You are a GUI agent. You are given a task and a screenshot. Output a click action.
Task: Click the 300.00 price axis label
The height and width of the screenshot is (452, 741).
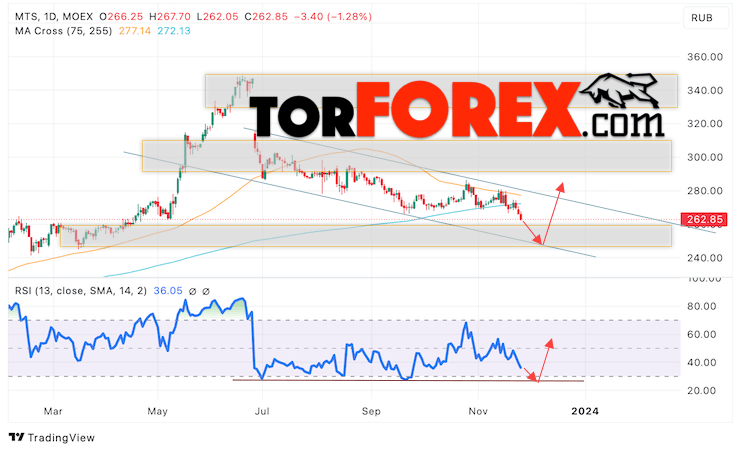[705, 157]
